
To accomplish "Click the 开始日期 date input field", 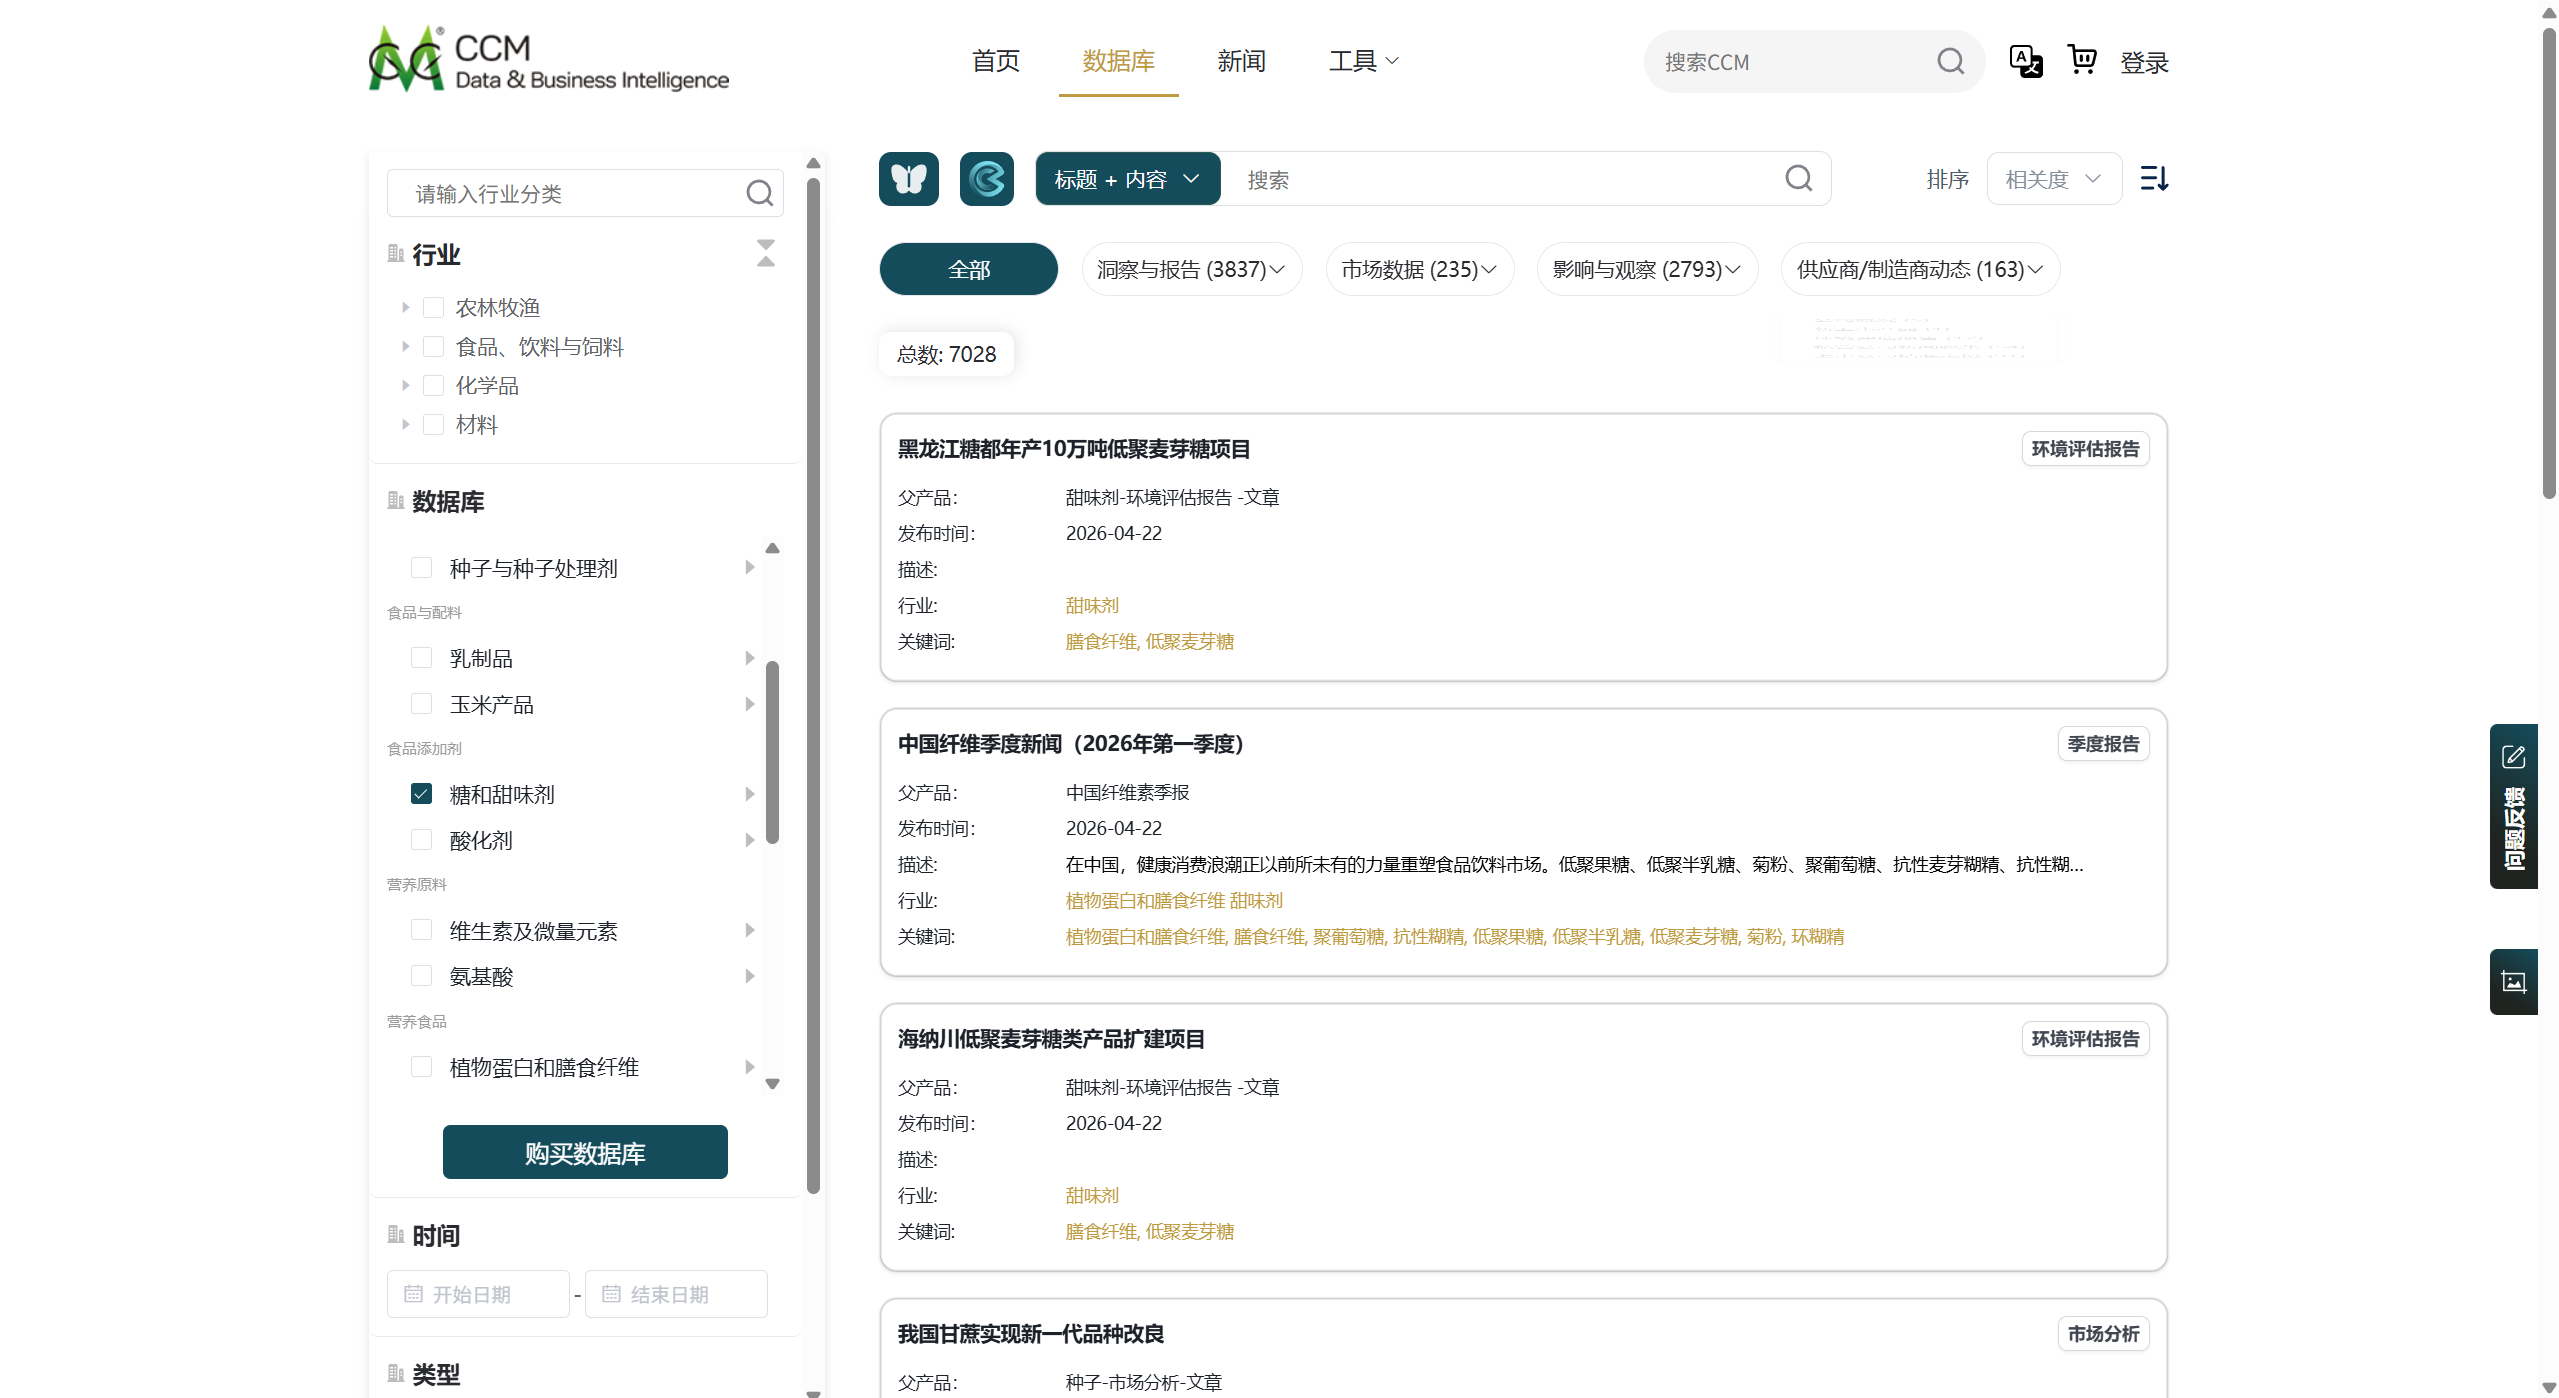I will coord(478,1294).
